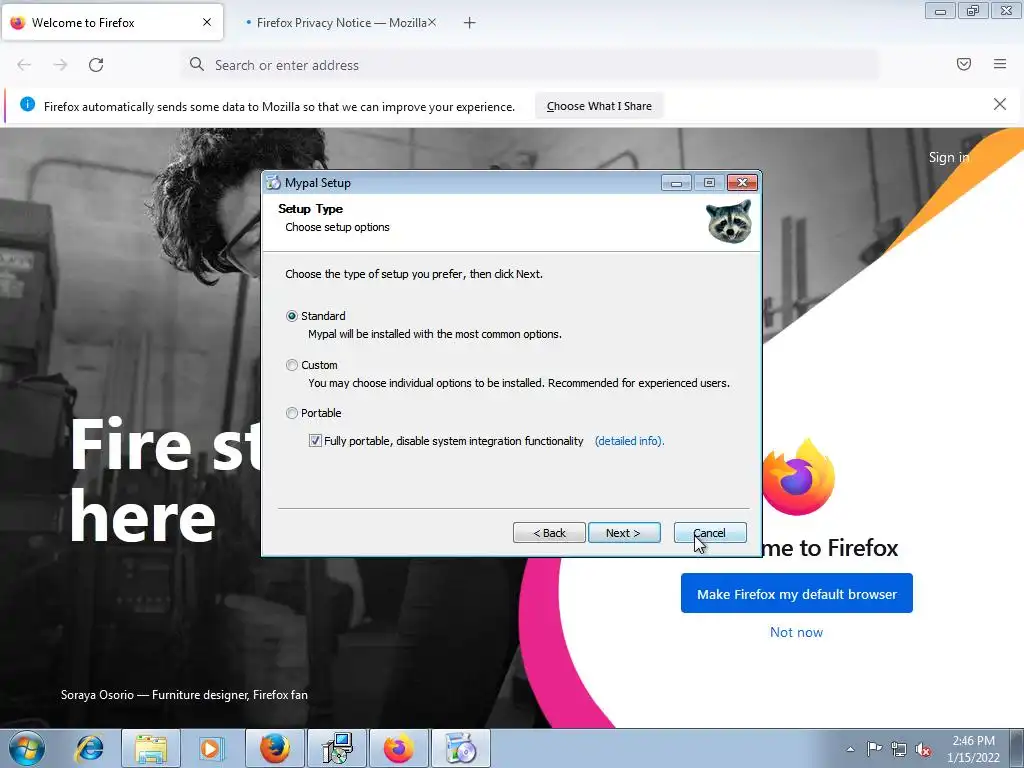Select the Custom setup radio button

pos(292,365)
